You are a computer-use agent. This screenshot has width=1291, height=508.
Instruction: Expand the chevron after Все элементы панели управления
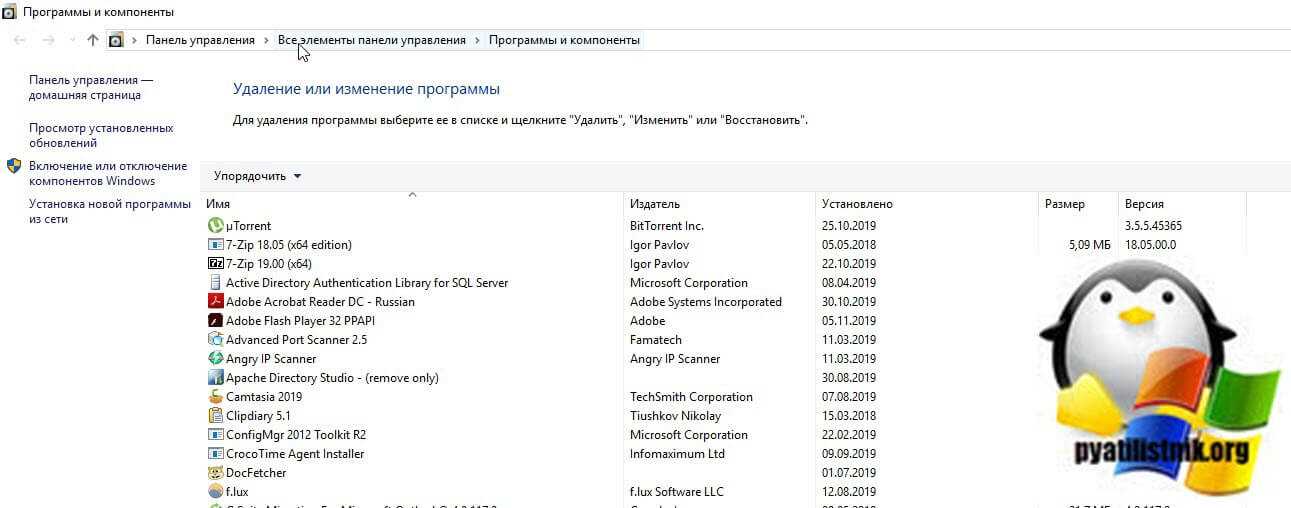coord(477,40)
